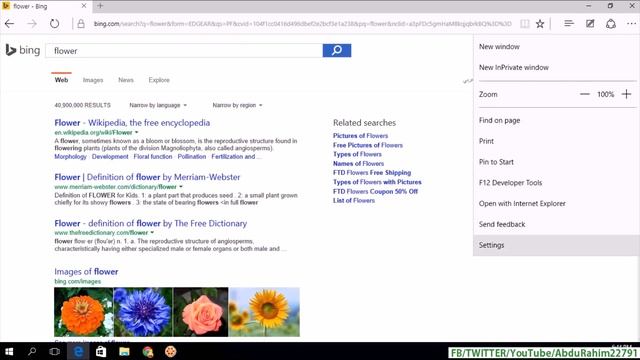640x360 pixels.
Task: Increase zoom with the plus button
Action: [x=626, y=94]
